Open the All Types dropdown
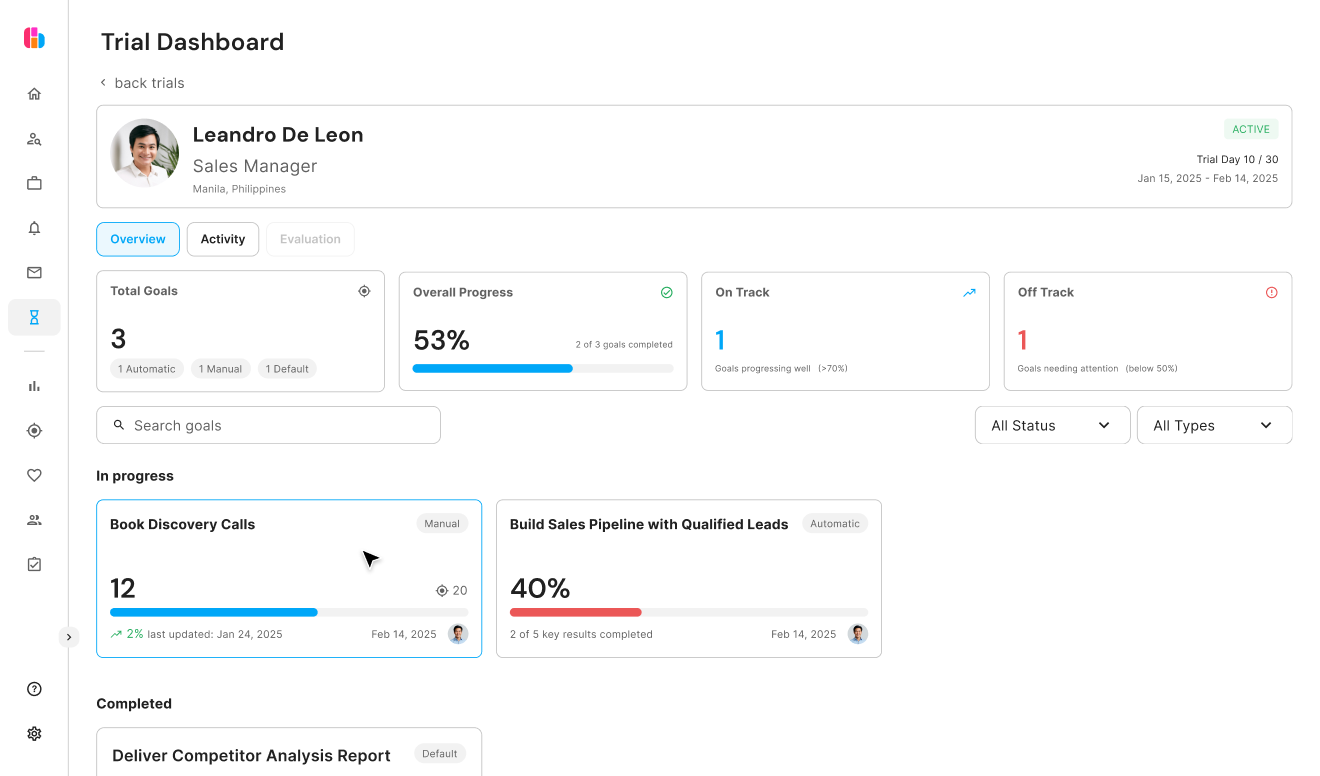 tap(1214, 425)
